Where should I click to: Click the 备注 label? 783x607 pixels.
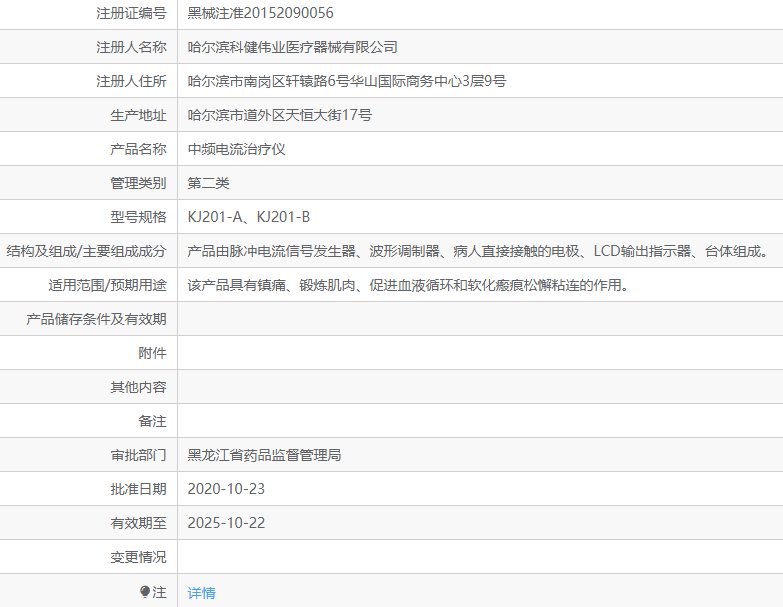152,421
